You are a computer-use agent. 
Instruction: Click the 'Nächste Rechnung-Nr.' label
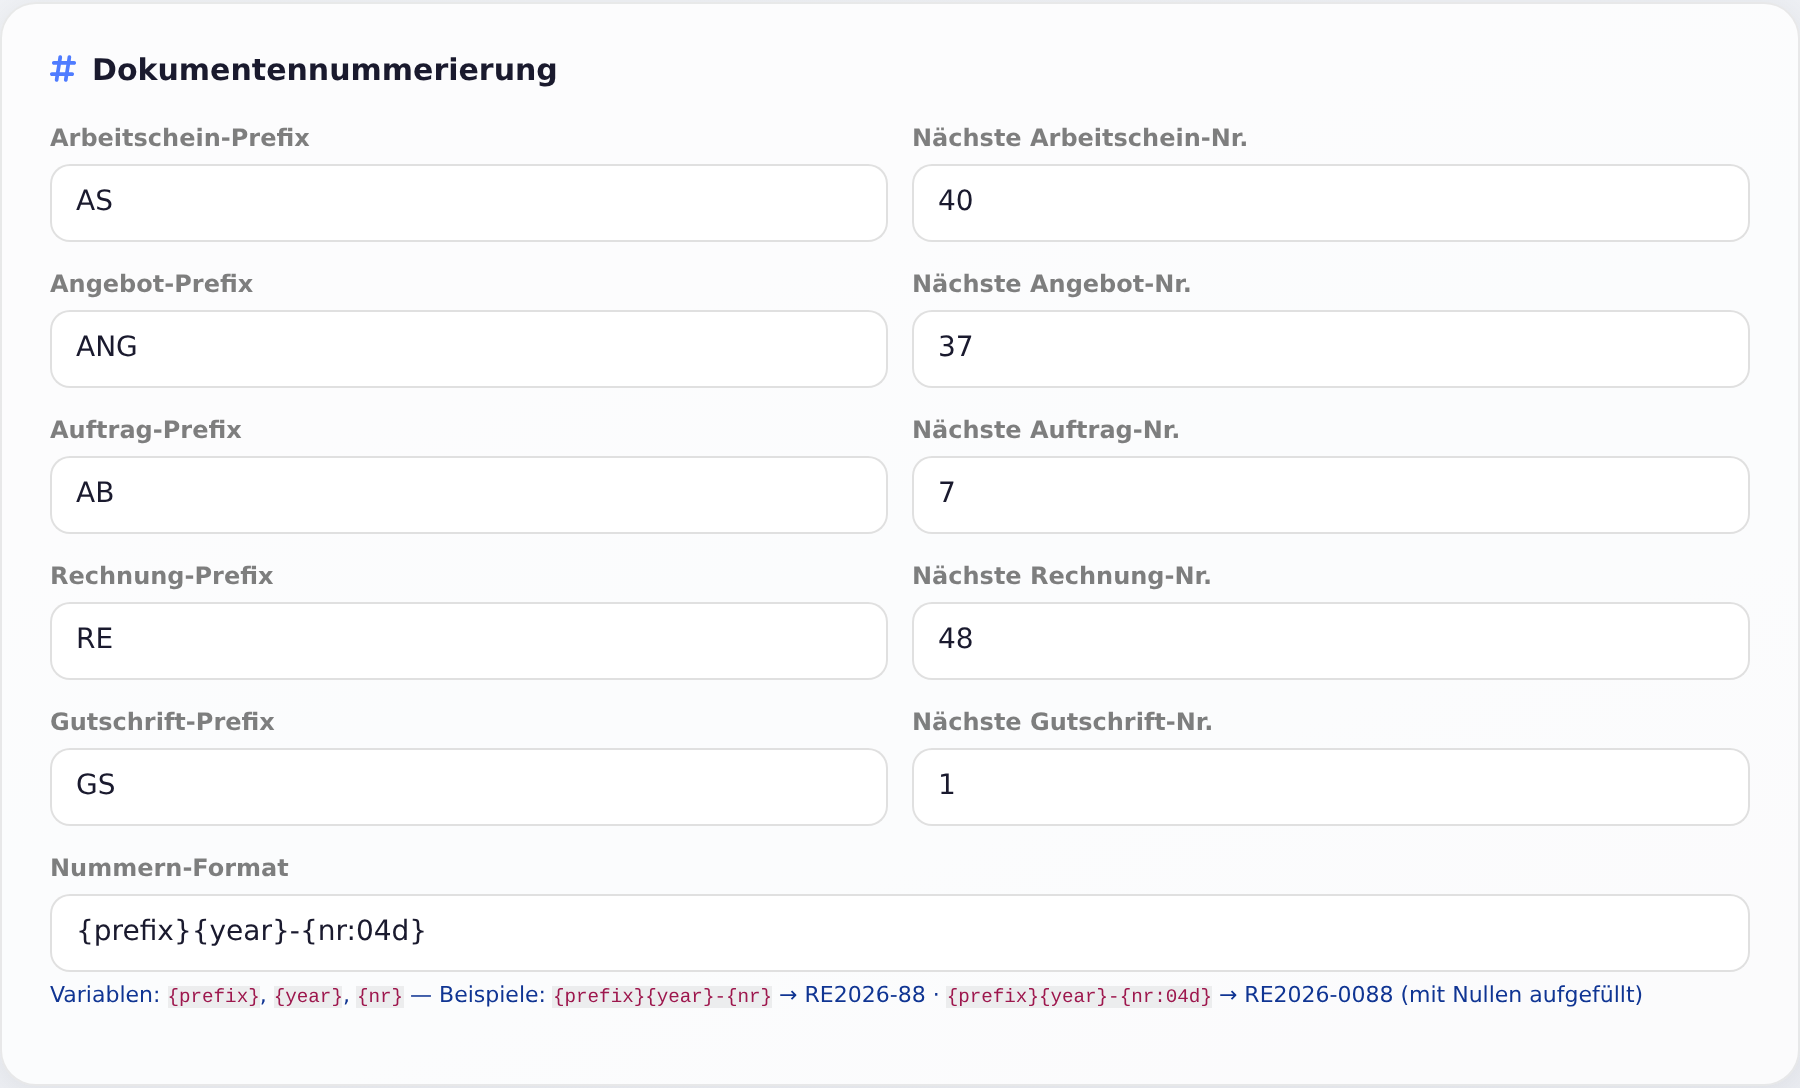(x=1062, y=576)
